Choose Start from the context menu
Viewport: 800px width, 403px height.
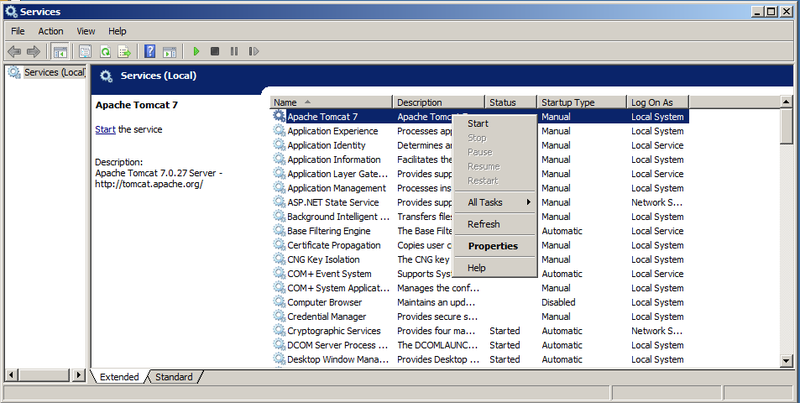[478, 123]
